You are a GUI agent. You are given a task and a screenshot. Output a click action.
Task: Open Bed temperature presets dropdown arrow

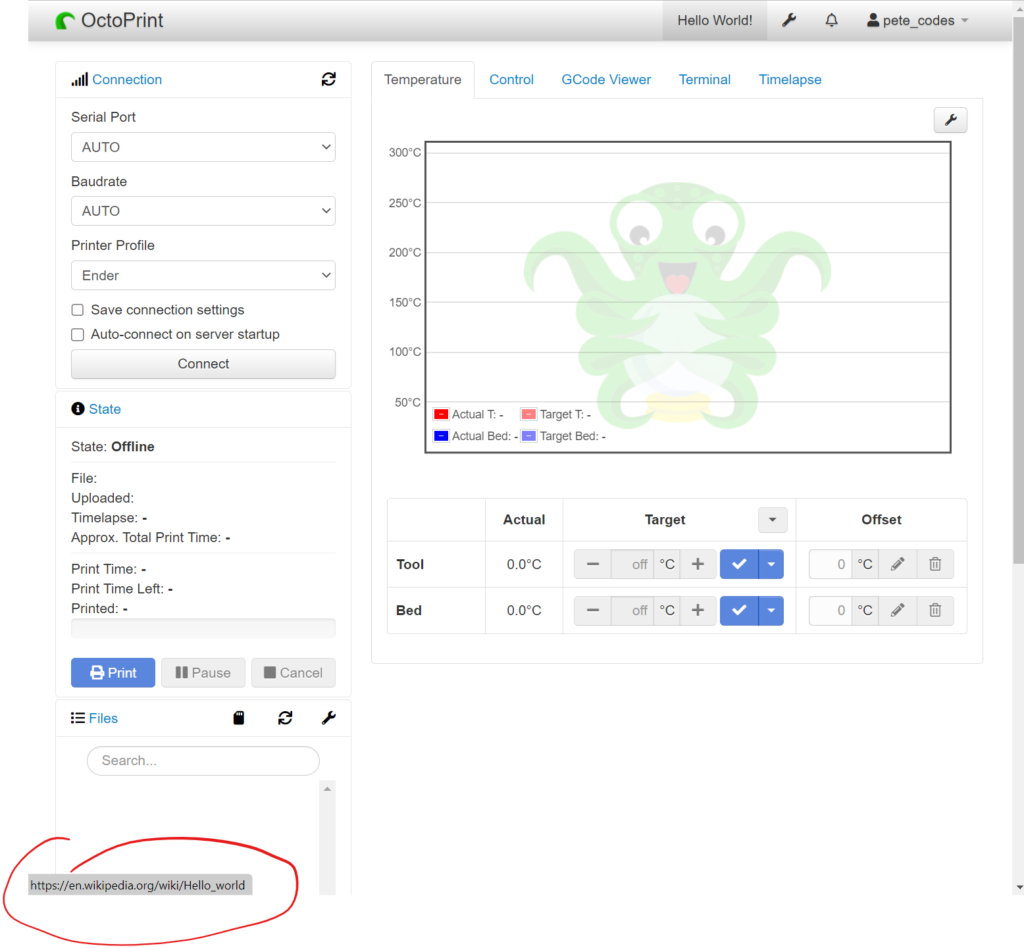[771, 610]
